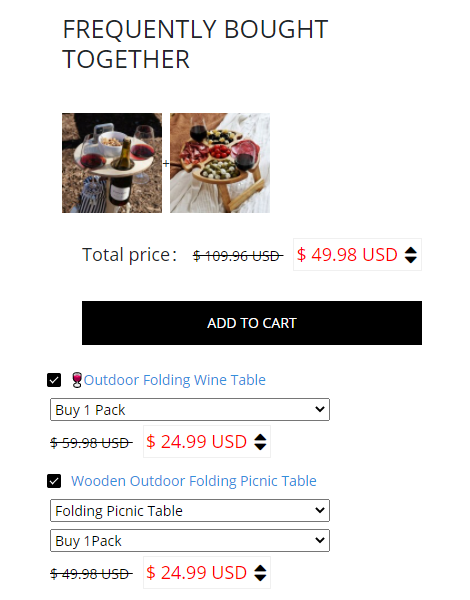
Task: Open the Outdoor Folding Wine Table link
Action: coord(175,380)
